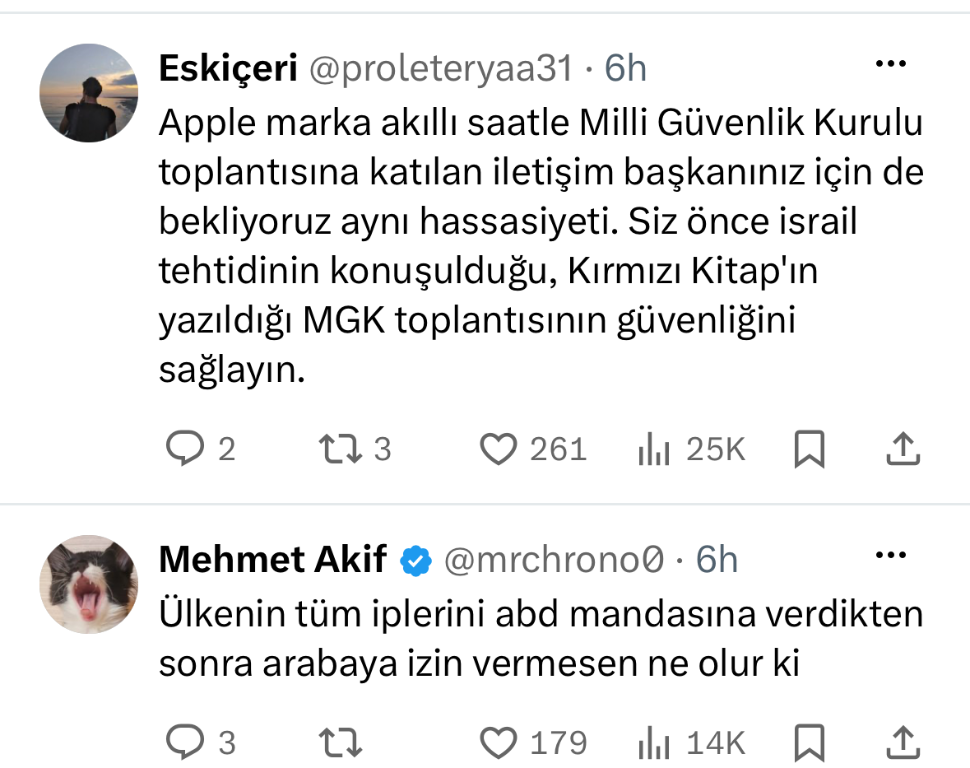The width and height of the screenshot is (970, 768).
Task: Bookmark Mehmet Akif's tweet
Action: [809, 742]
